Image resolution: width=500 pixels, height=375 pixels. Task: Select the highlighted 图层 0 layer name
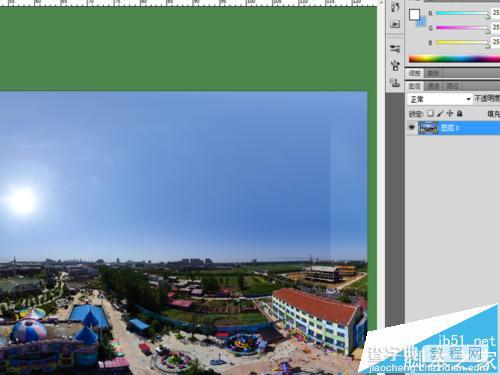coord(450,128)
